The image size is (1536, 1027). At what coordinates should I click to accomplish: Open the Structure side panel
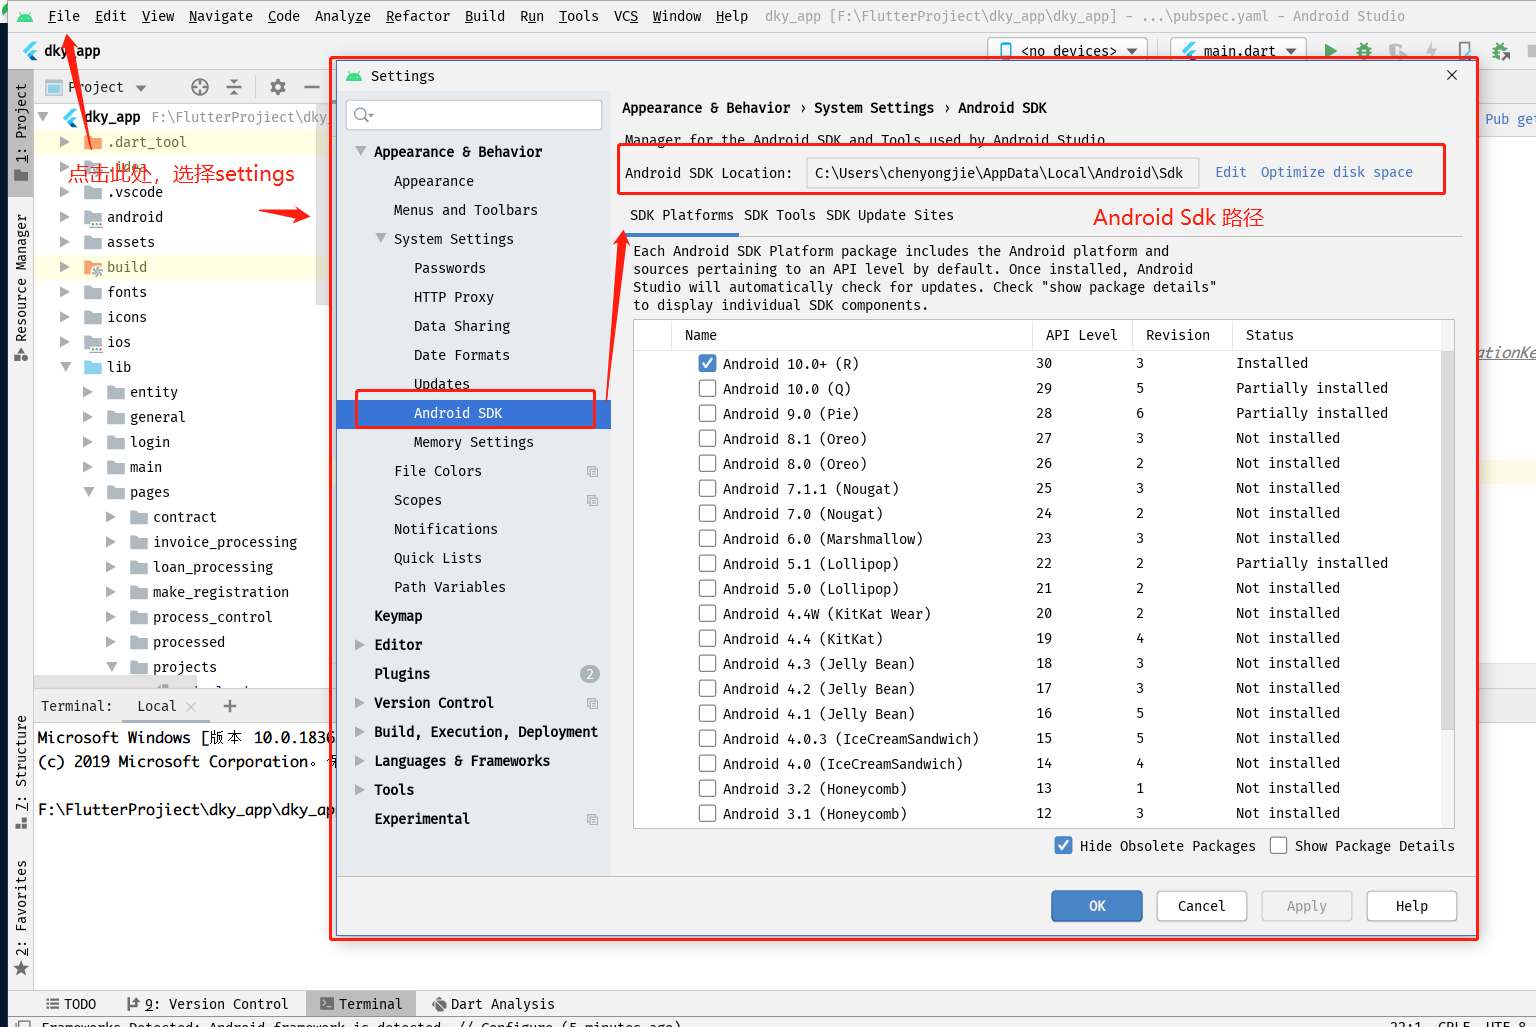pyautogui.click(x=21, y=772)
